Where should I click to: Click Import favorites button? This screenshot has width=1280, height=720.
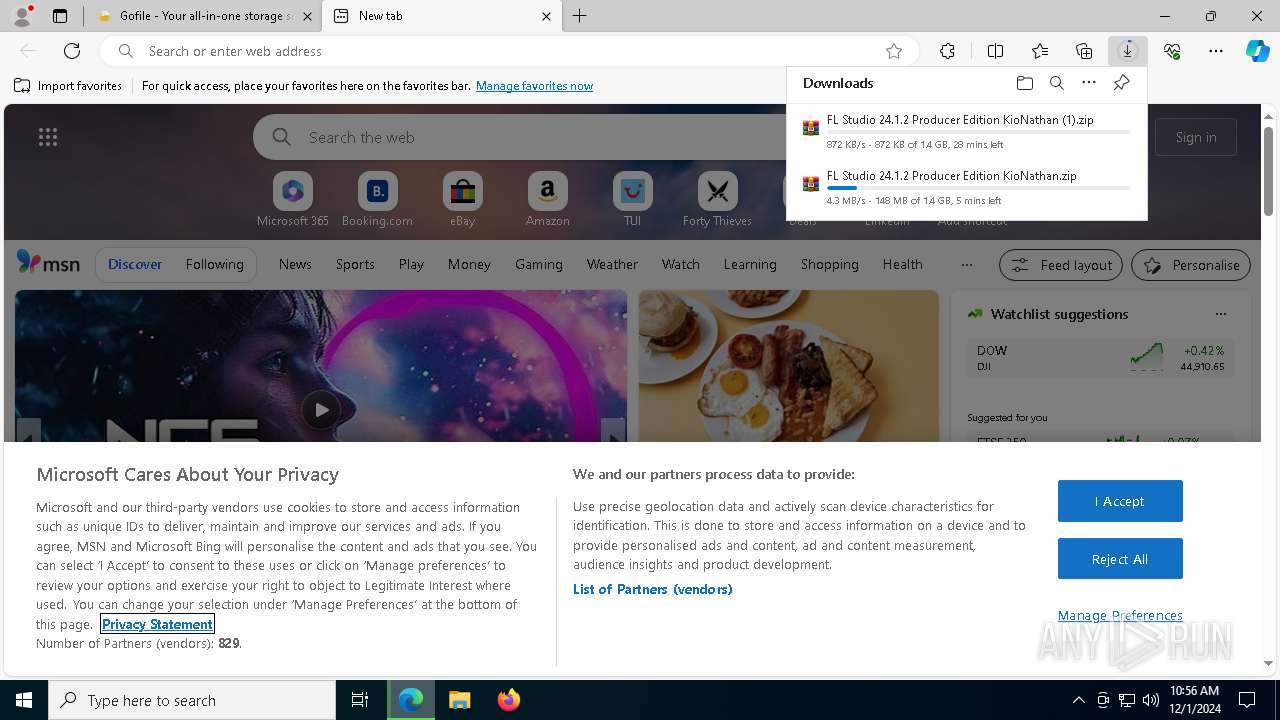[x=68, y=86]
